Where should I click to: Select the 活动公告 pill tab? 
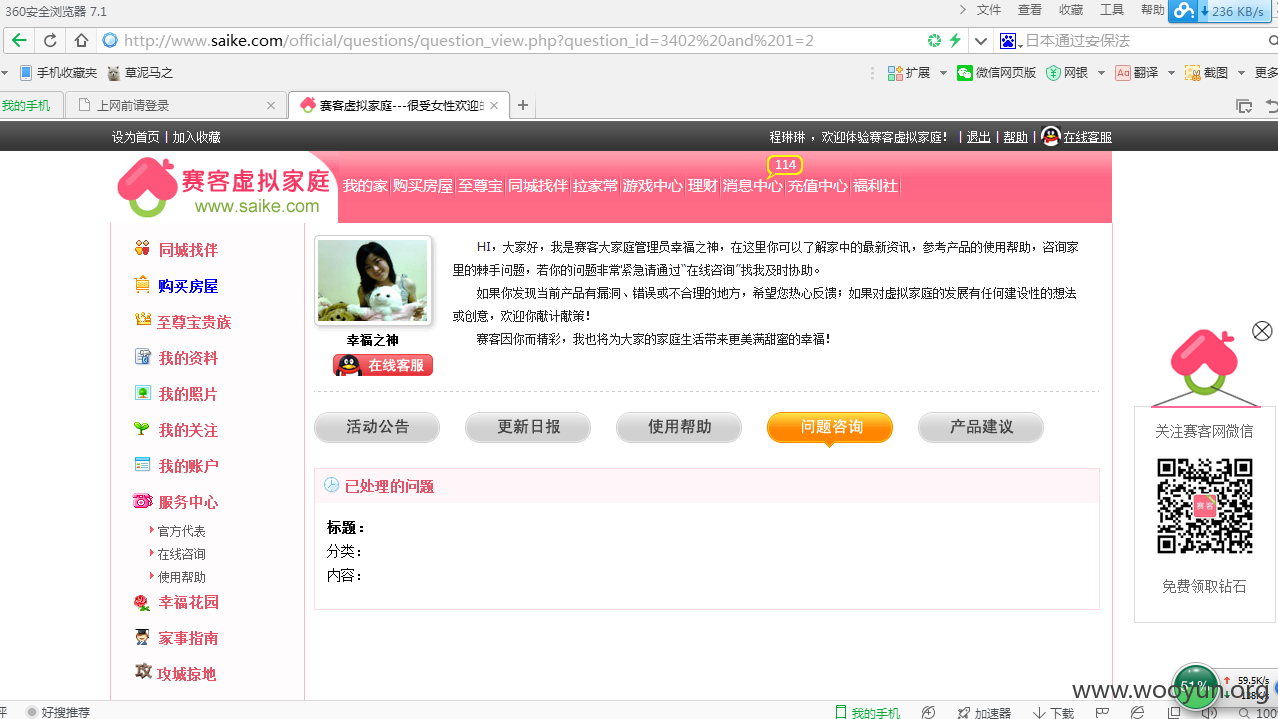[x=377, y=427]
